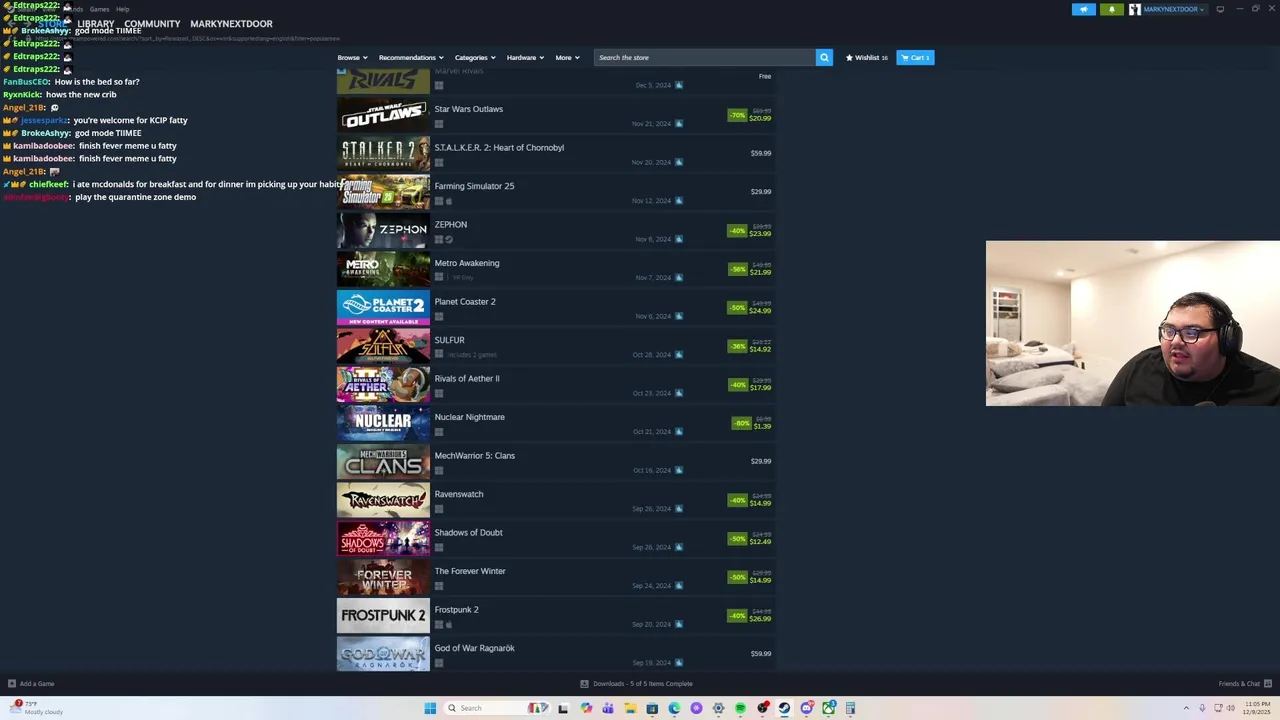
Task: Click the Add a Game button
Action: (x=31, y=684)
